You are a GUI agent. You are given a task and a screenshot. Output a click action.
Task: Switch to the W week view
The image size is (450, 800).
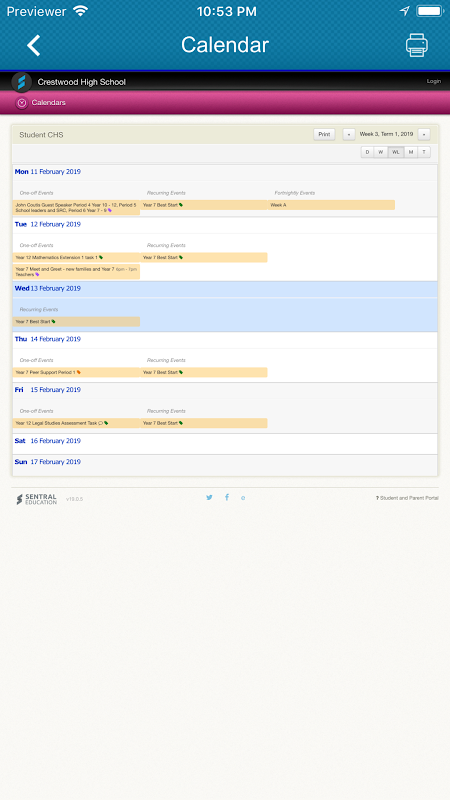(381, 152)
